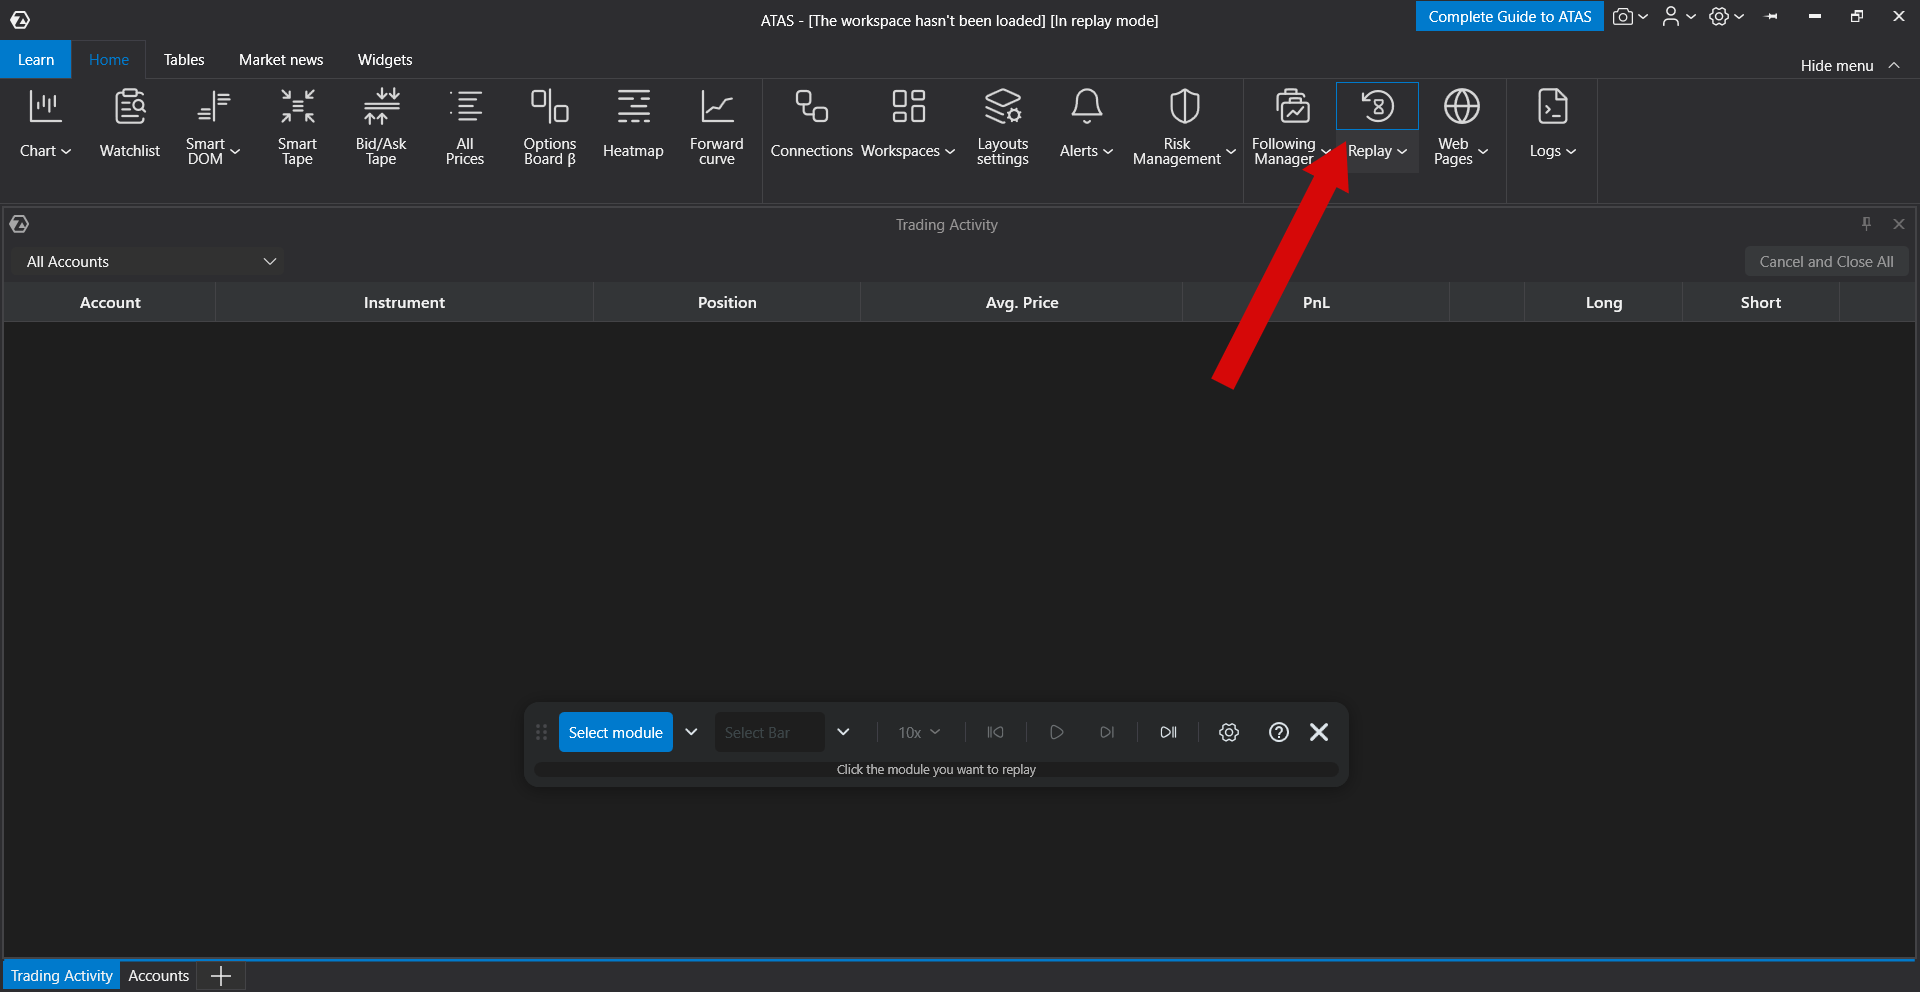Screen dimensions: 1920x992
Task: Collapse the ribbon with Hide menu
Action: (x=1849, y=65)
